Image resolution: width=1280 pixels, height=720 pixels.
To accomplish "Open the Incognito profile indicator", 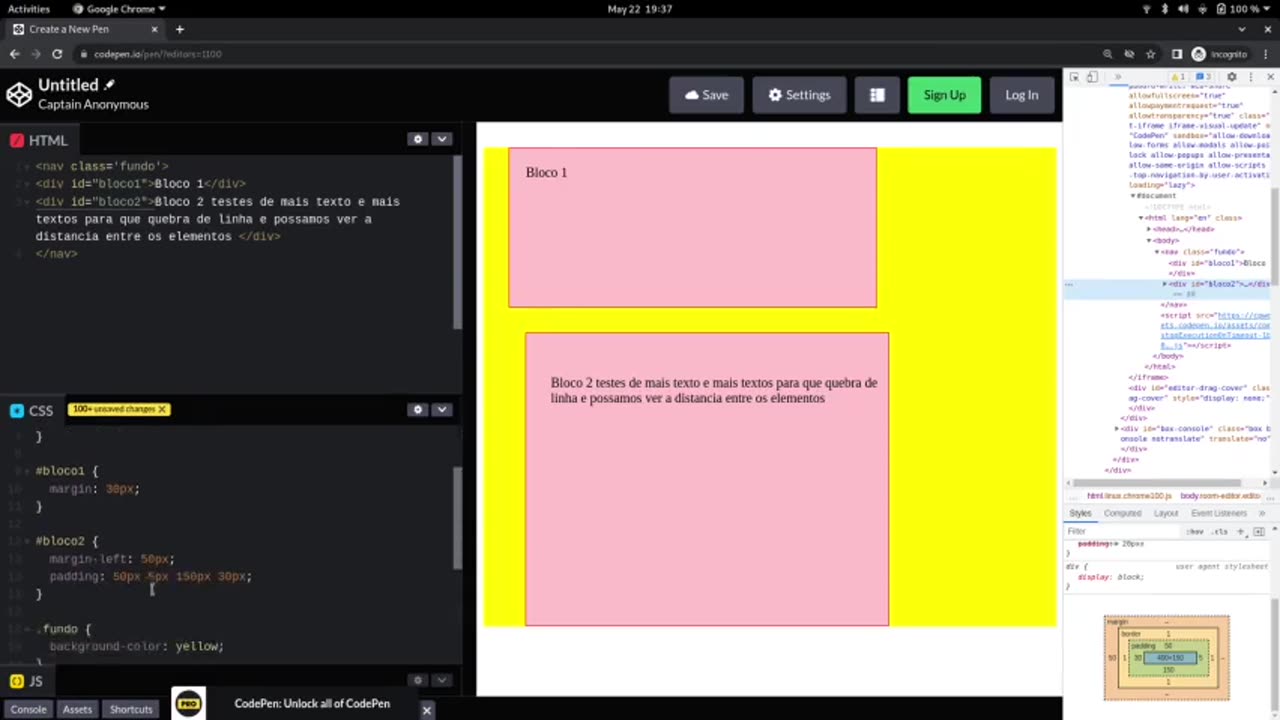I will pyautogui.click(x=1219, y=54).
